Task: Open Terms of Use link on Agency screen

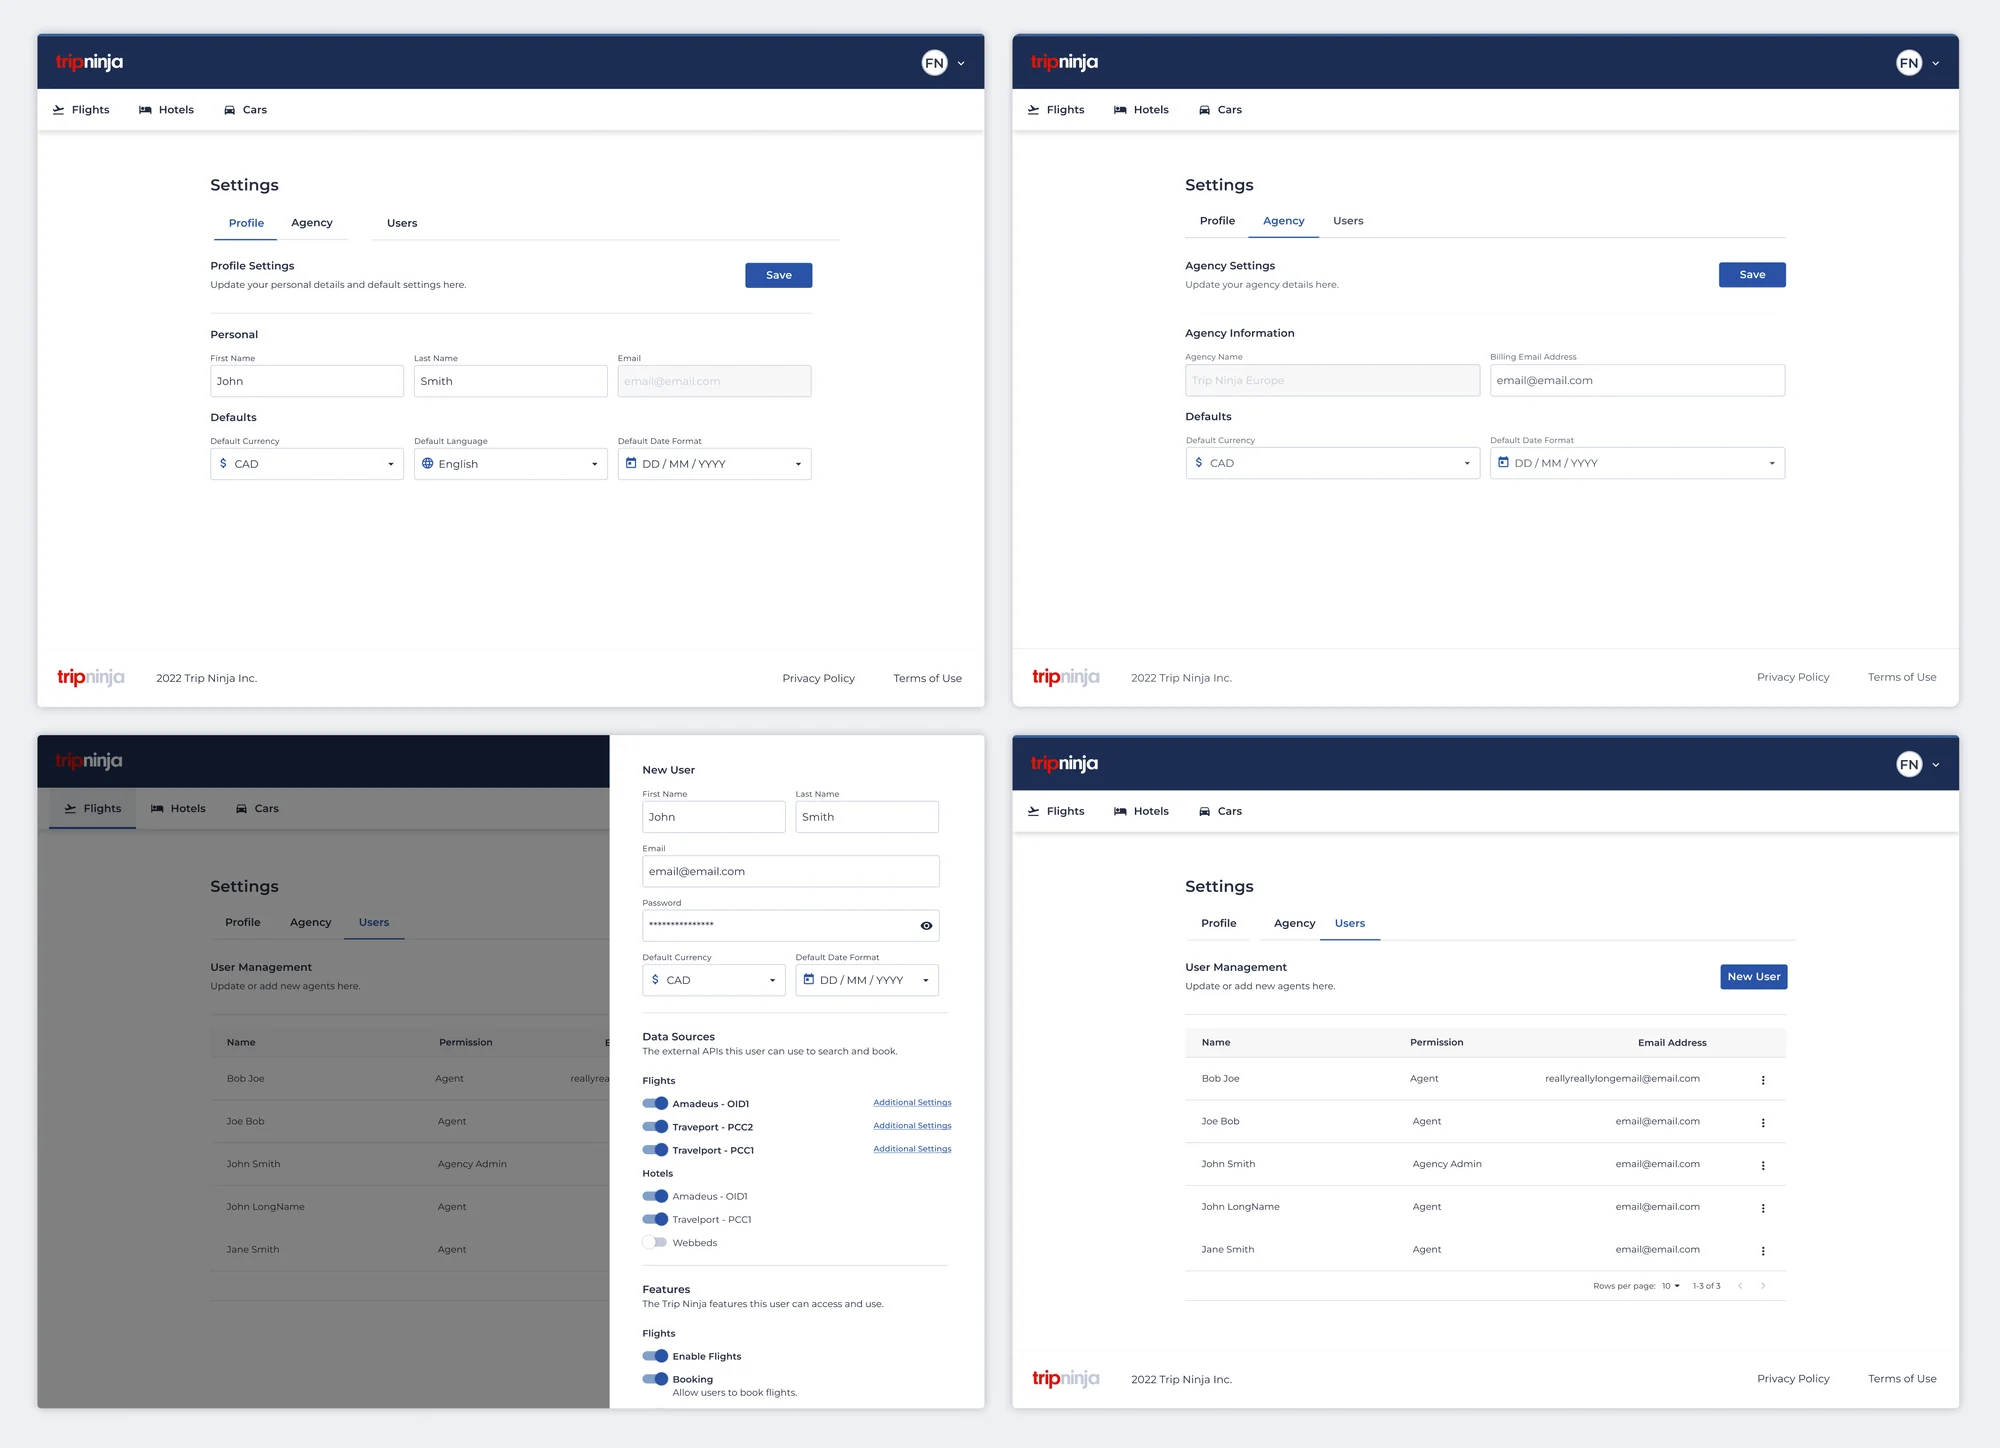Action: 1902,677
